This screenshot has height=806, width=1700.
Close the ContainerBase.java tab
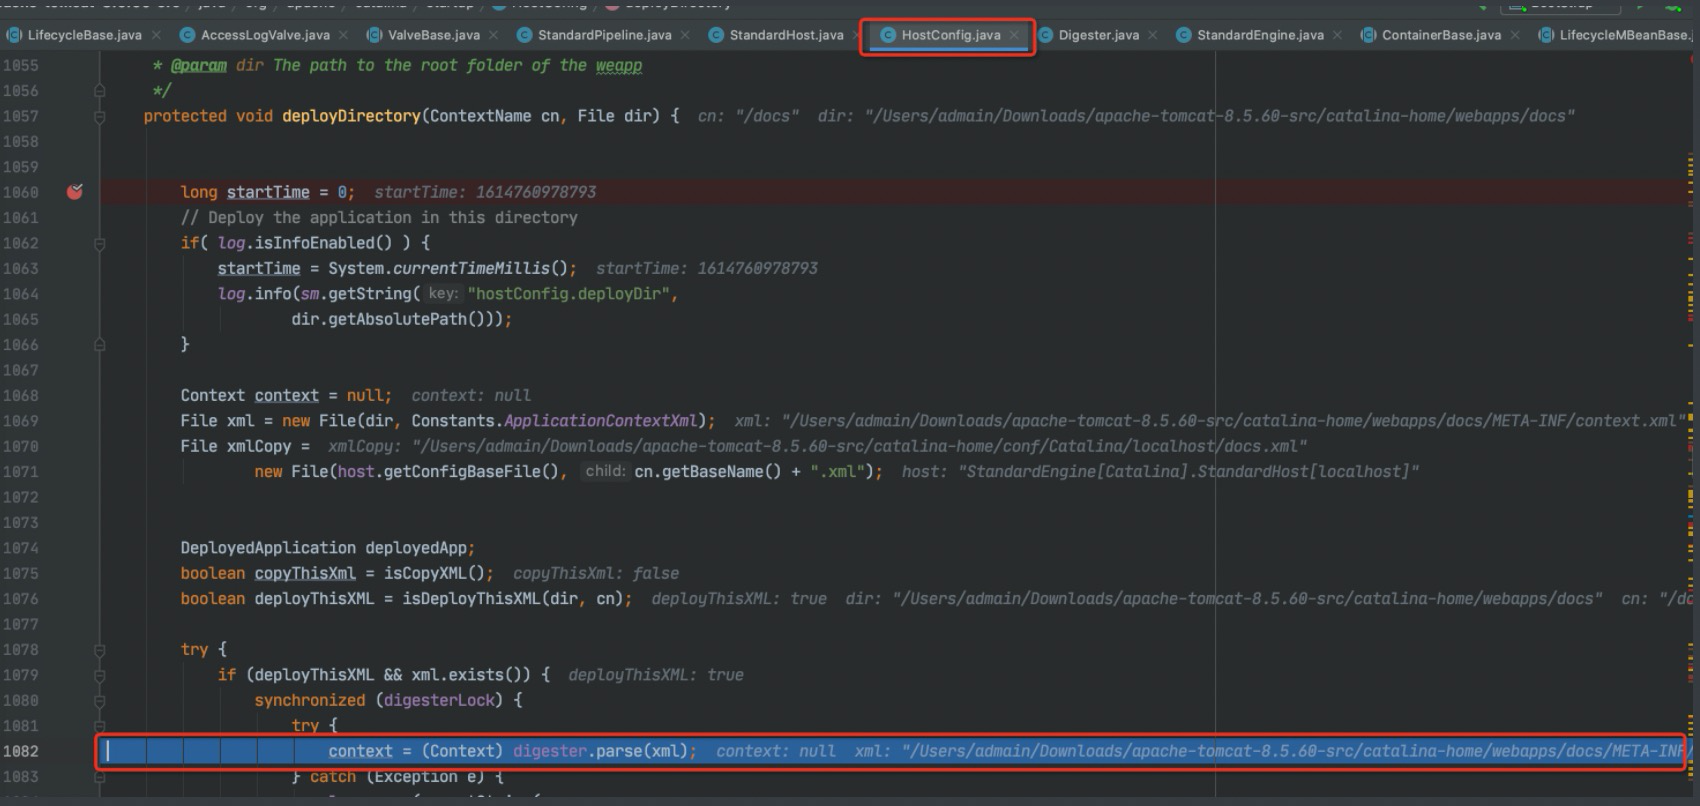(x=1515, y=35)
